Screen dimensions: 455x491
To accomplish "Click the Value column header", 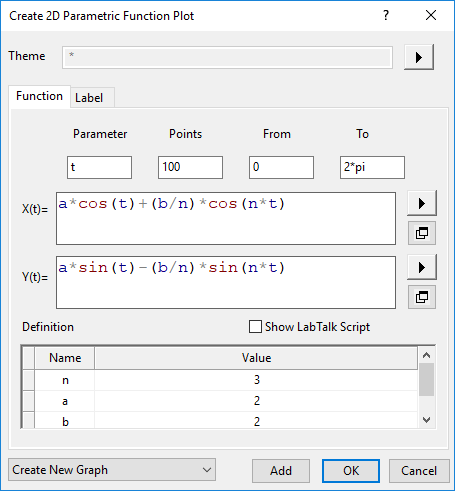I will click(x=256, y=358).
